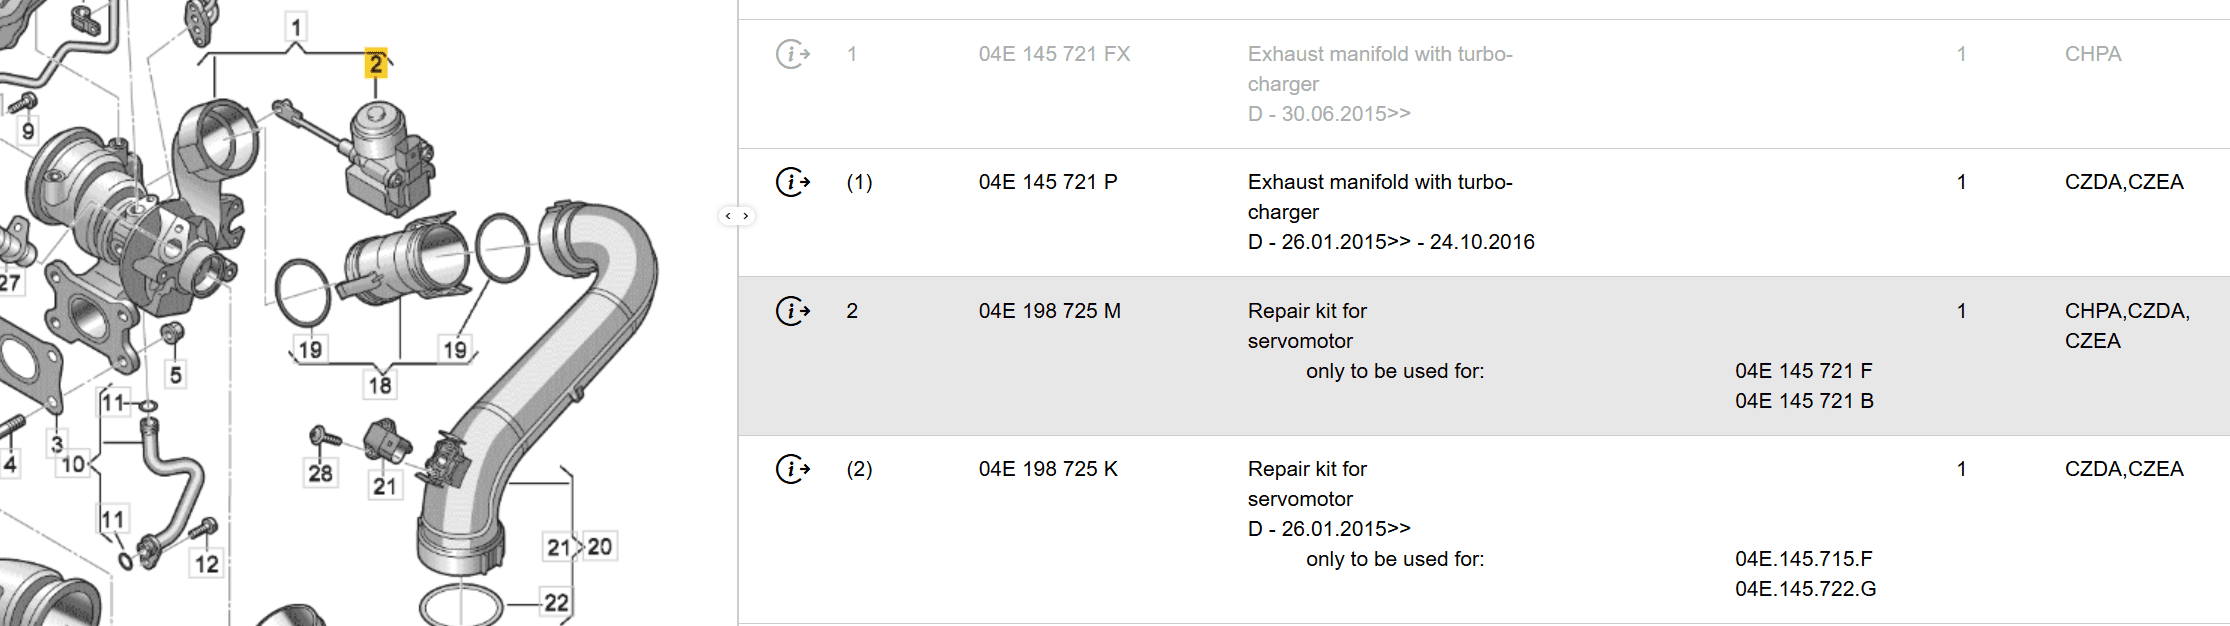The width and height of the screenshot is (2230, 626).
Task: Click part number 04E 198 725 K
Action: pos(1047,469)
